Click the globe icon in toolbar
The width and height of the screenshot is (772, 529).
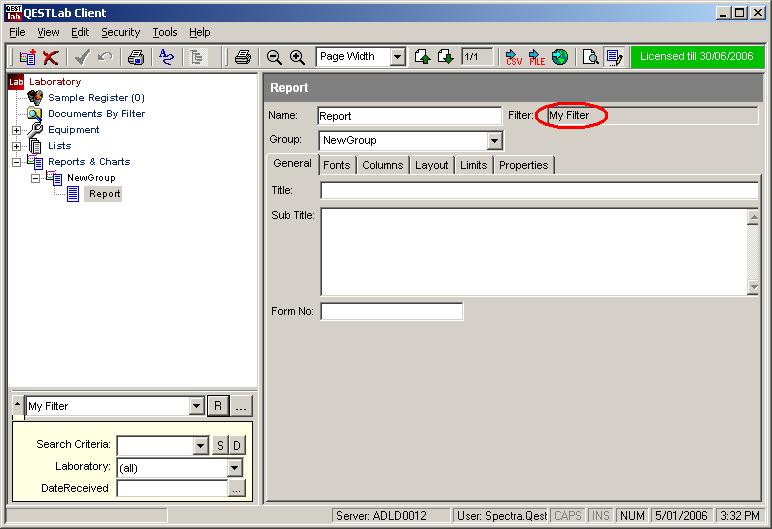(560, 58)
